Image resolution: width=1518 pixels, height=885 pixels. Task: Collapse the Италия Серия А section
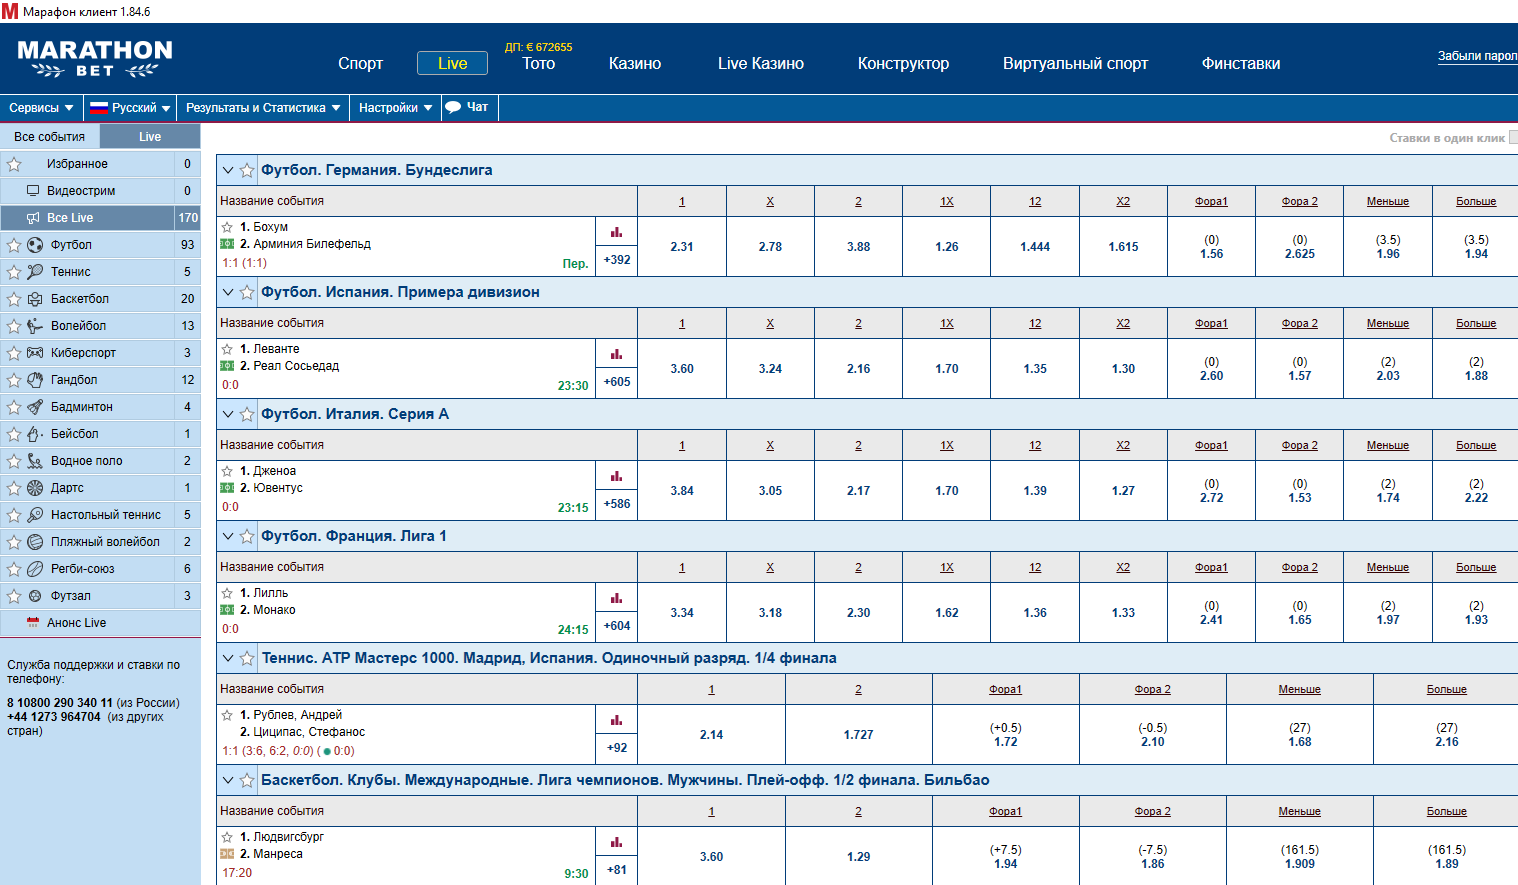[x=228, y=414]
